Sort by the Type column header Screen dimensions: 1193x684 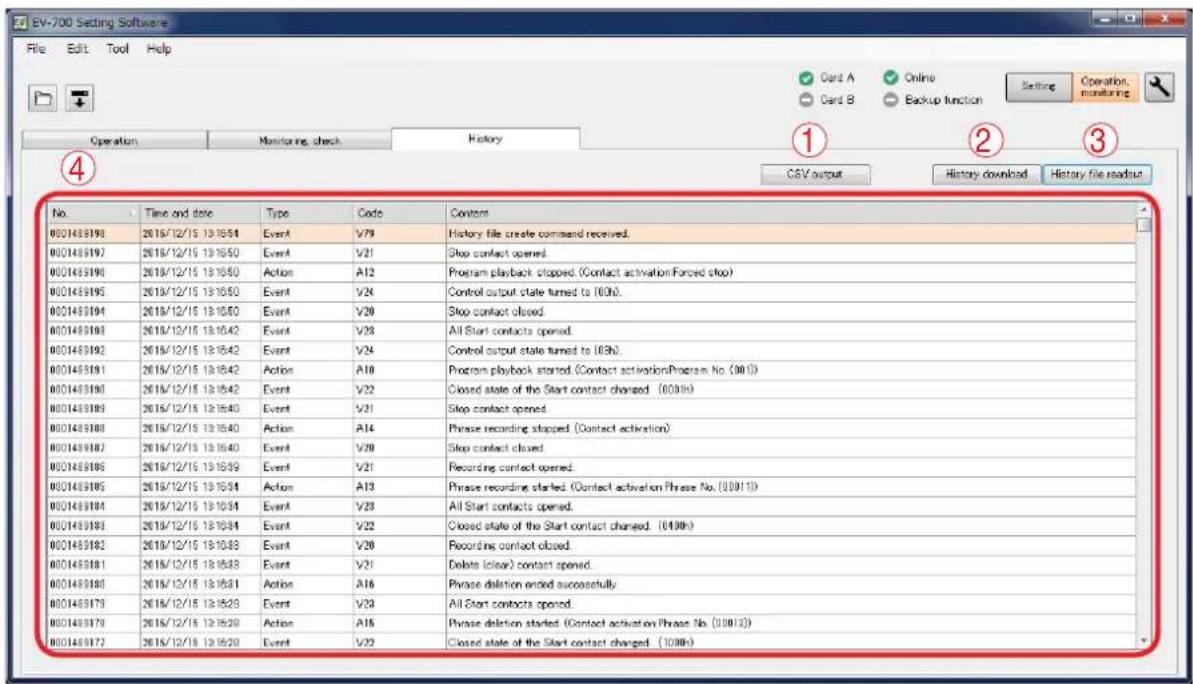pyautogui.click(x=307, y=213)
